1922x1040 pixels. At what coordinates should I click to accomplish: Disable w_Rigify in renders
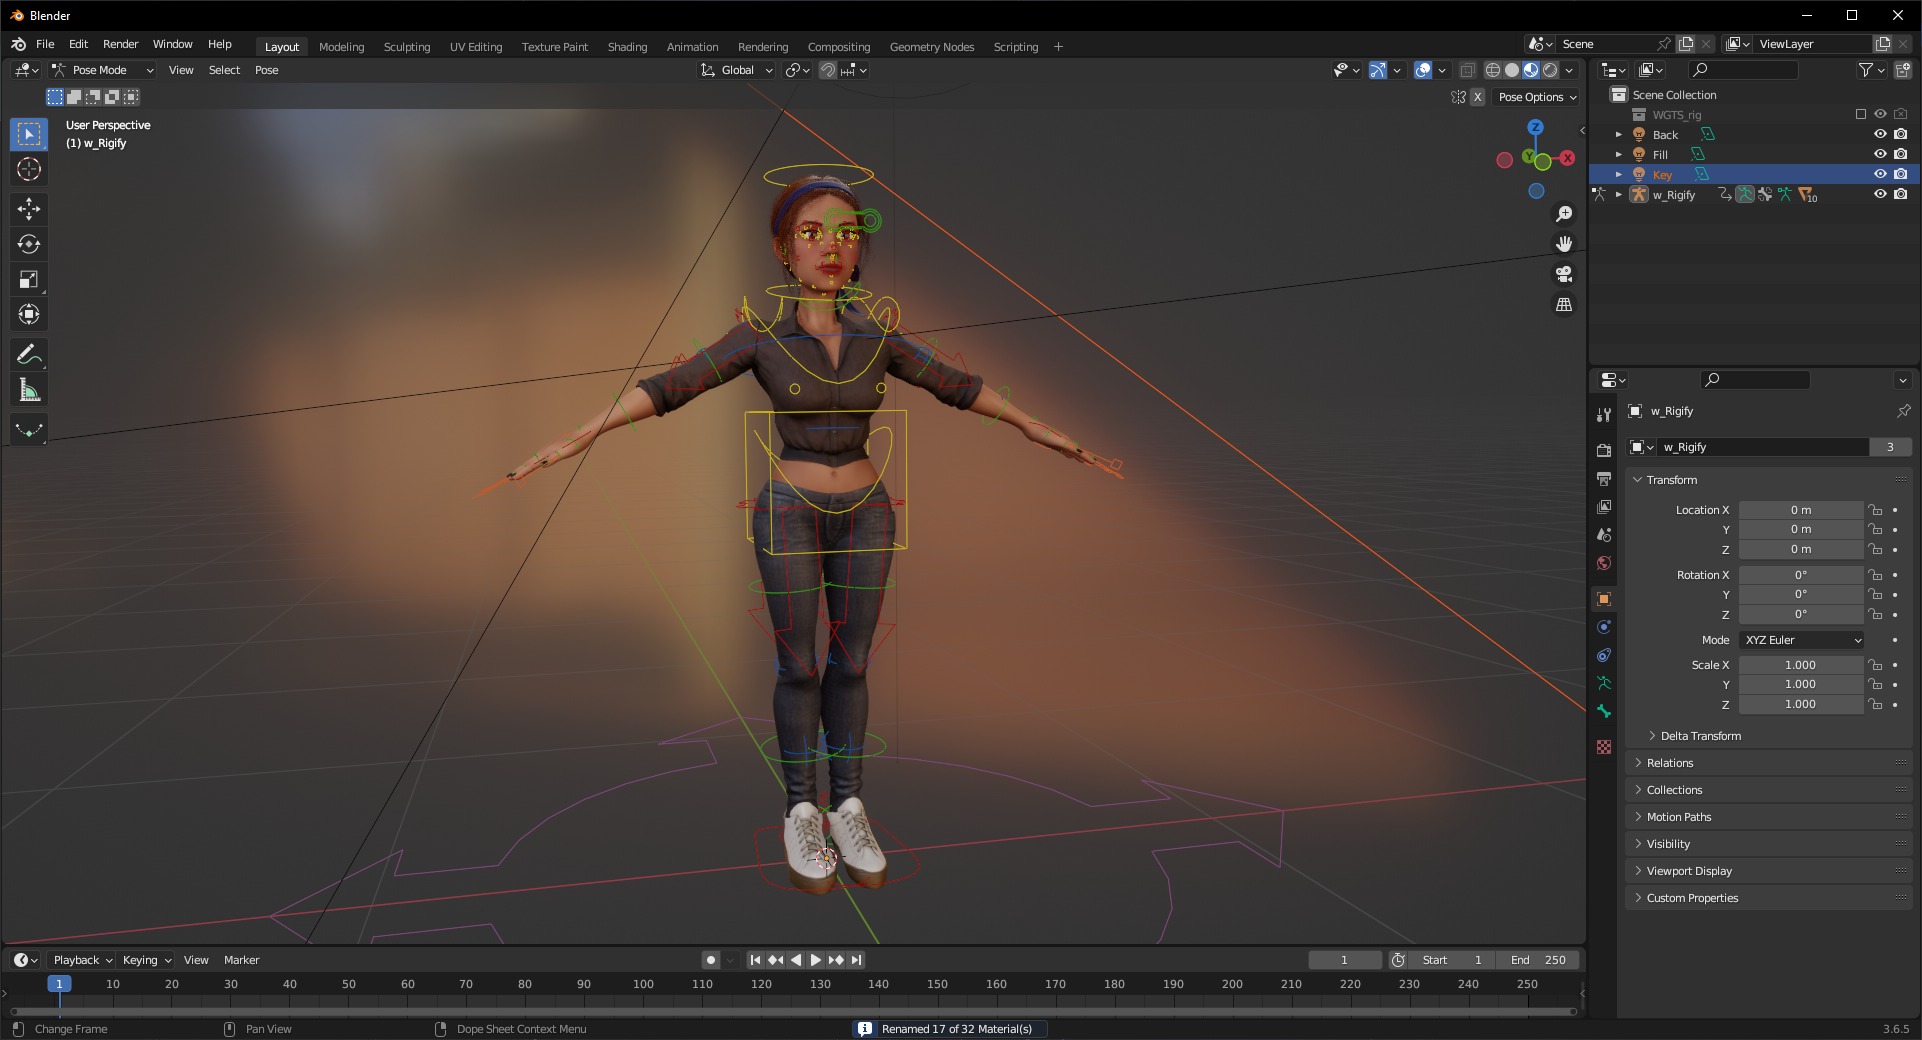[1901, 194]
